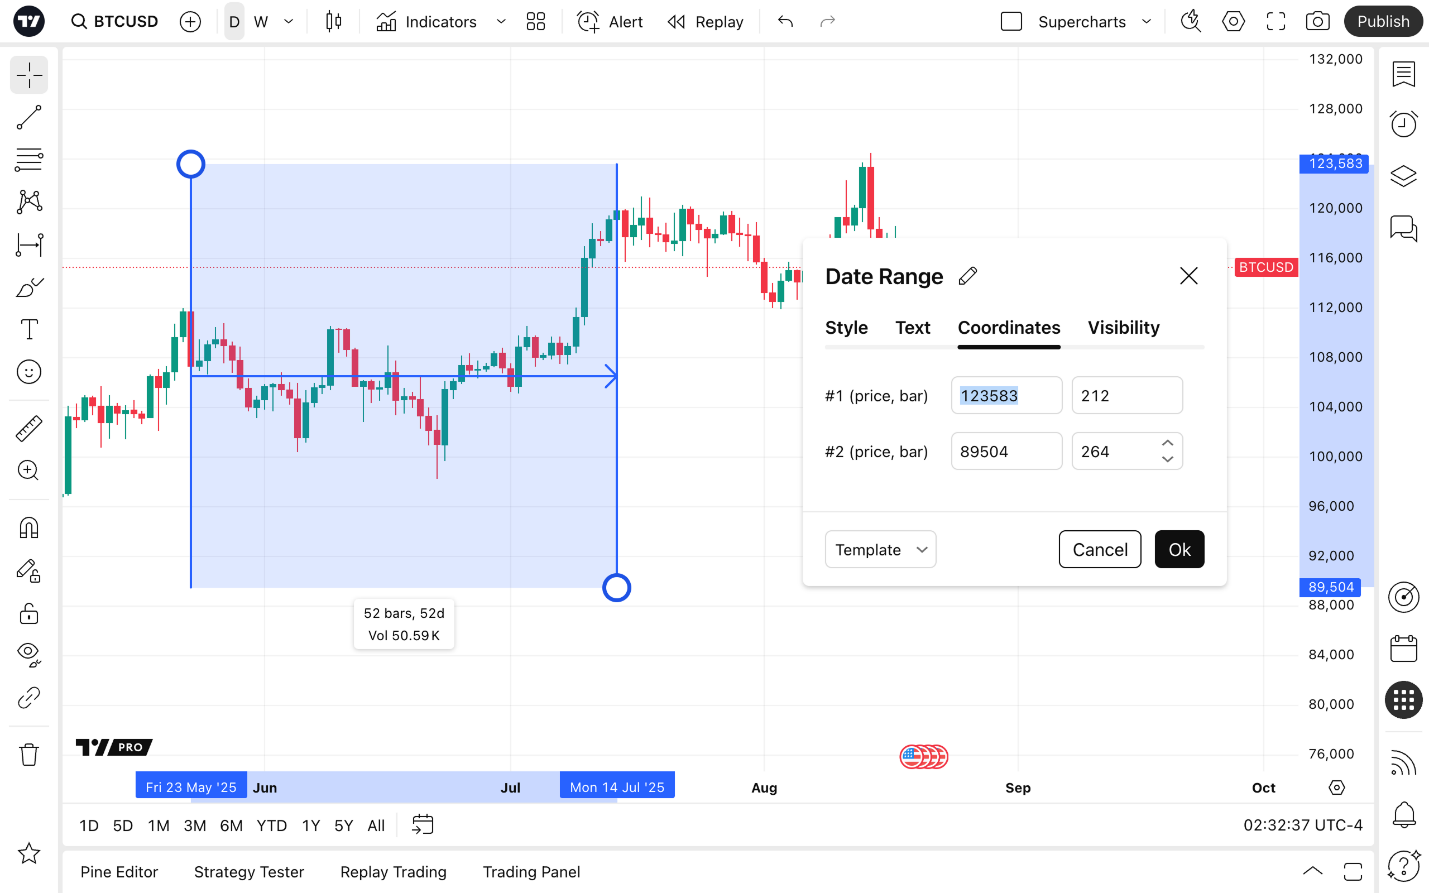Toggle the Supercharts layout checkbox

click(1012, 21)
